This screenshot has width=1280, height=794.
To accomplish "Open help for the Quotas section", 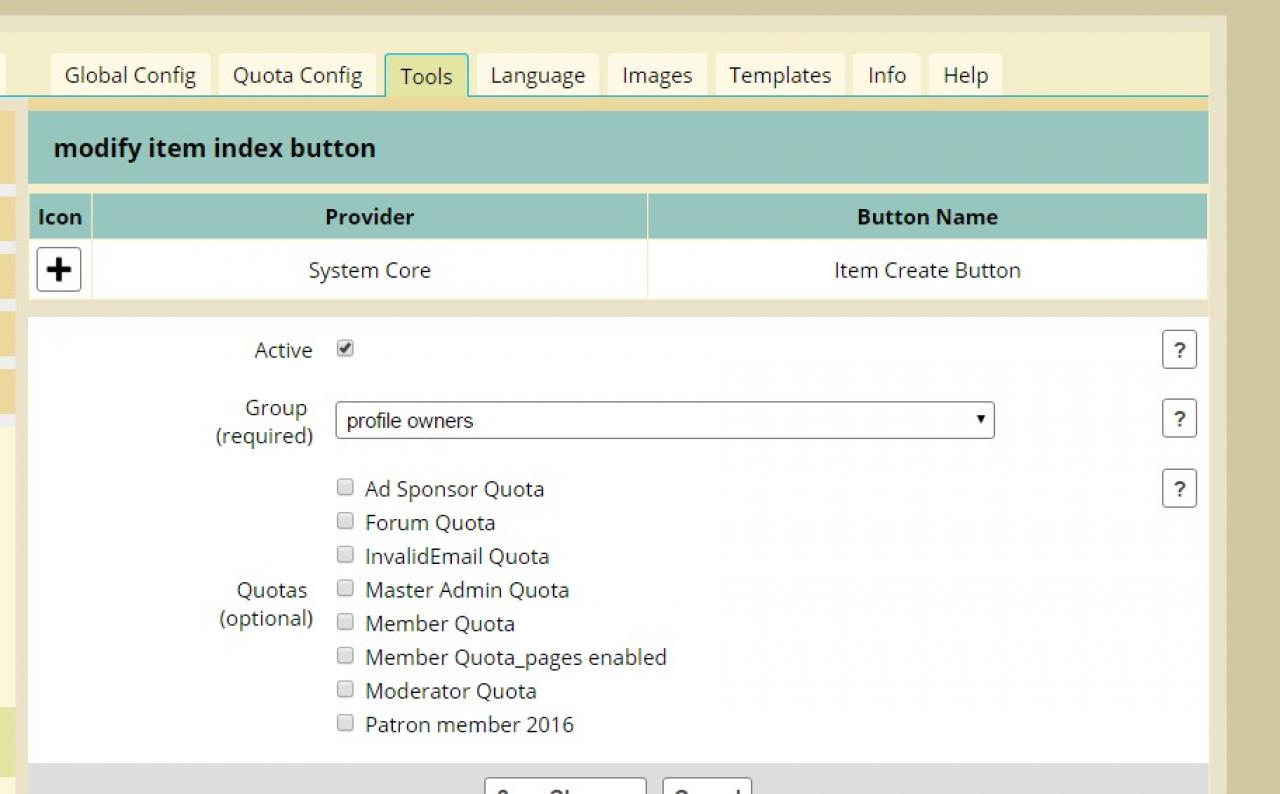I will (x=1179, y=489).
